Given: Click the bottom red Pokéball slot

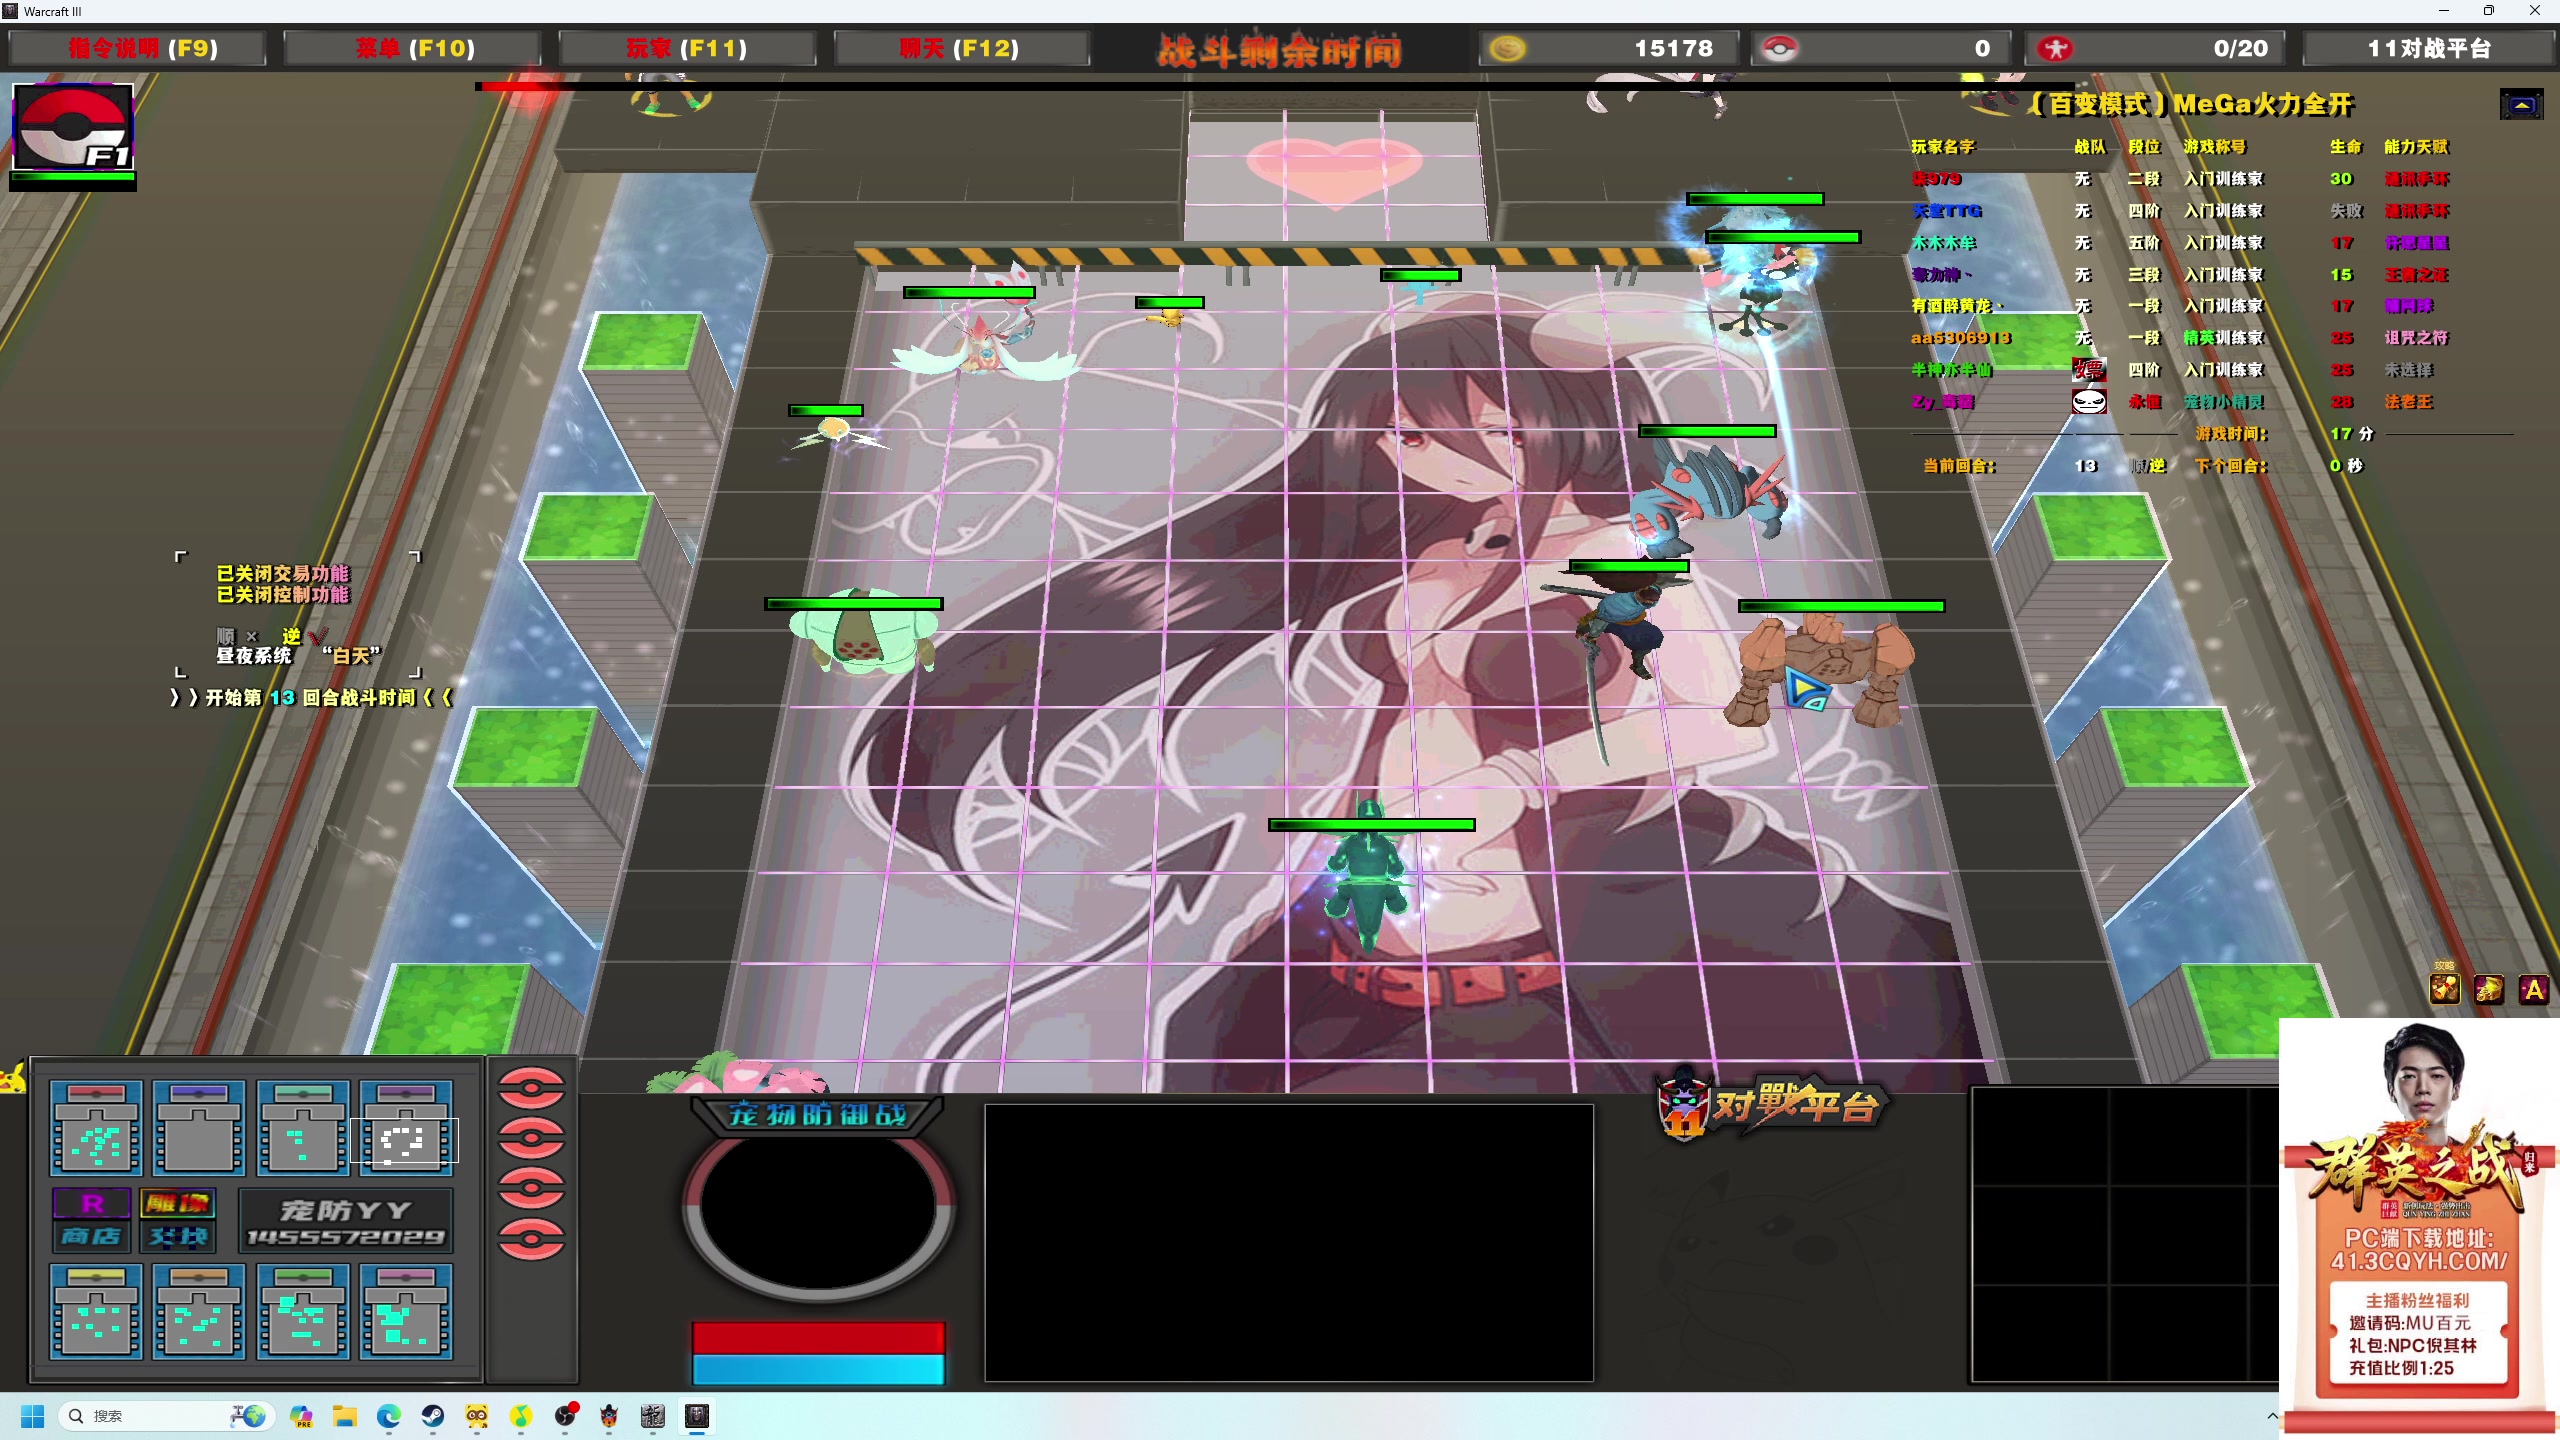Looking at the screenshot, I should coord(531,1240).
